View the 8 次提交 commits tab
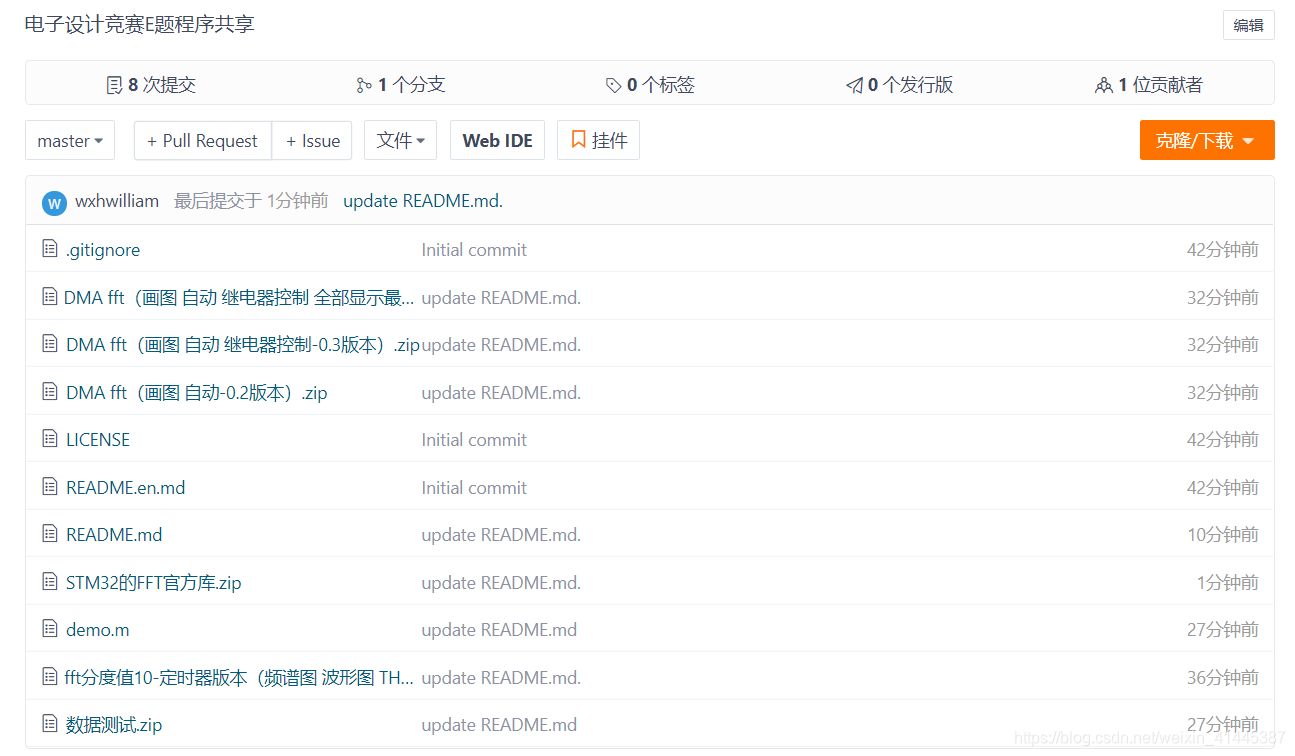This screenshot has height=756, width=1295. (151, 85)
